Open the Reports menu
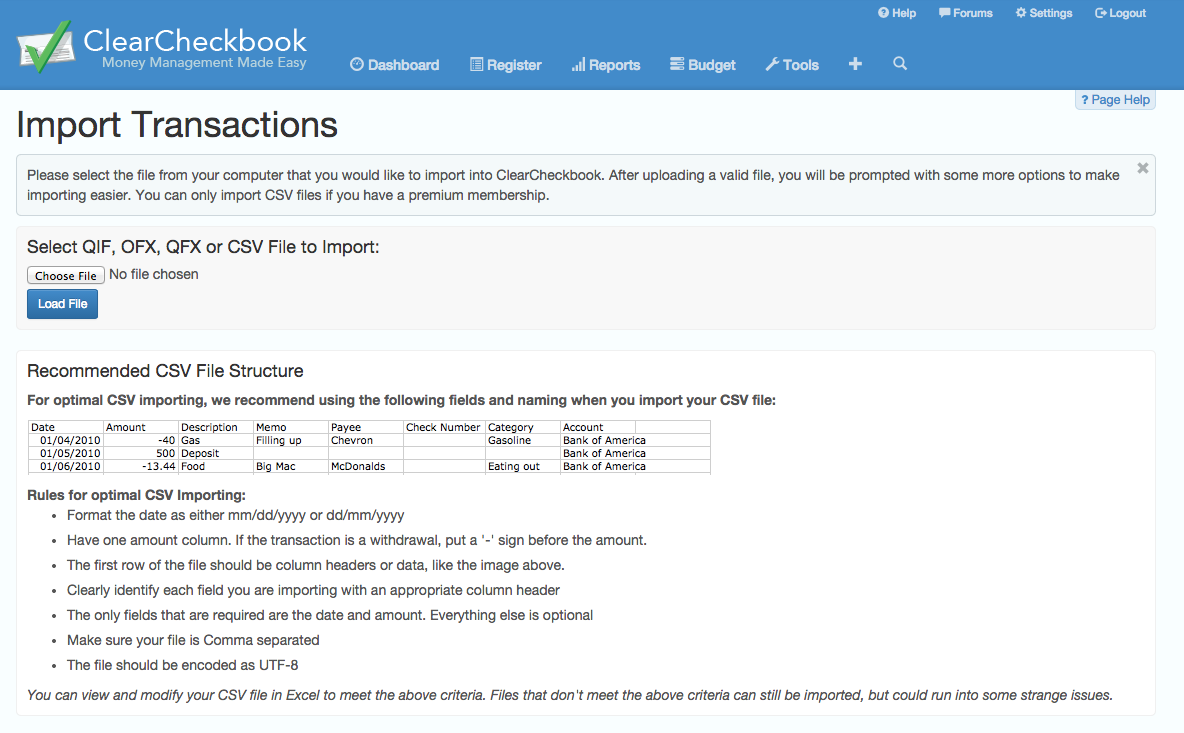The height and width of the screenshot is (733, 1184). (x=605, y=65)
